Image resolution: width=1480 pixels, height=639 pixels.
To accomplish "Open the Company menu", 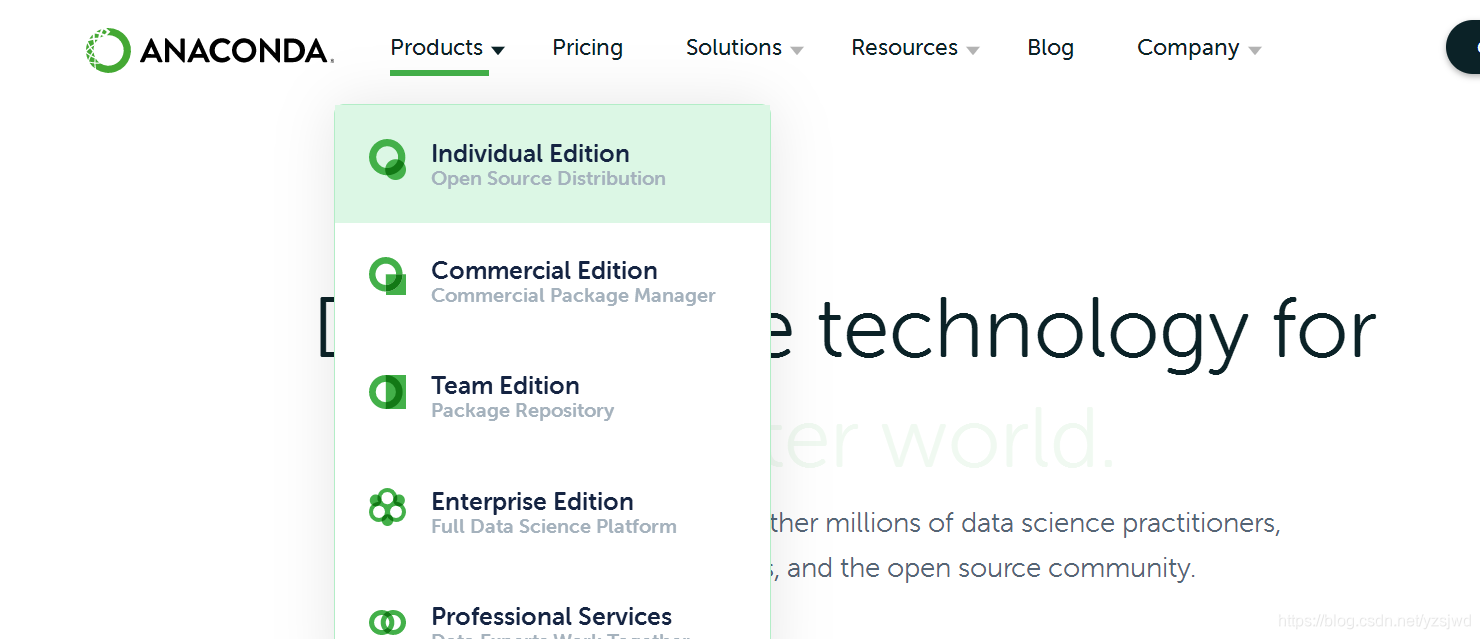I will 1188,48.
